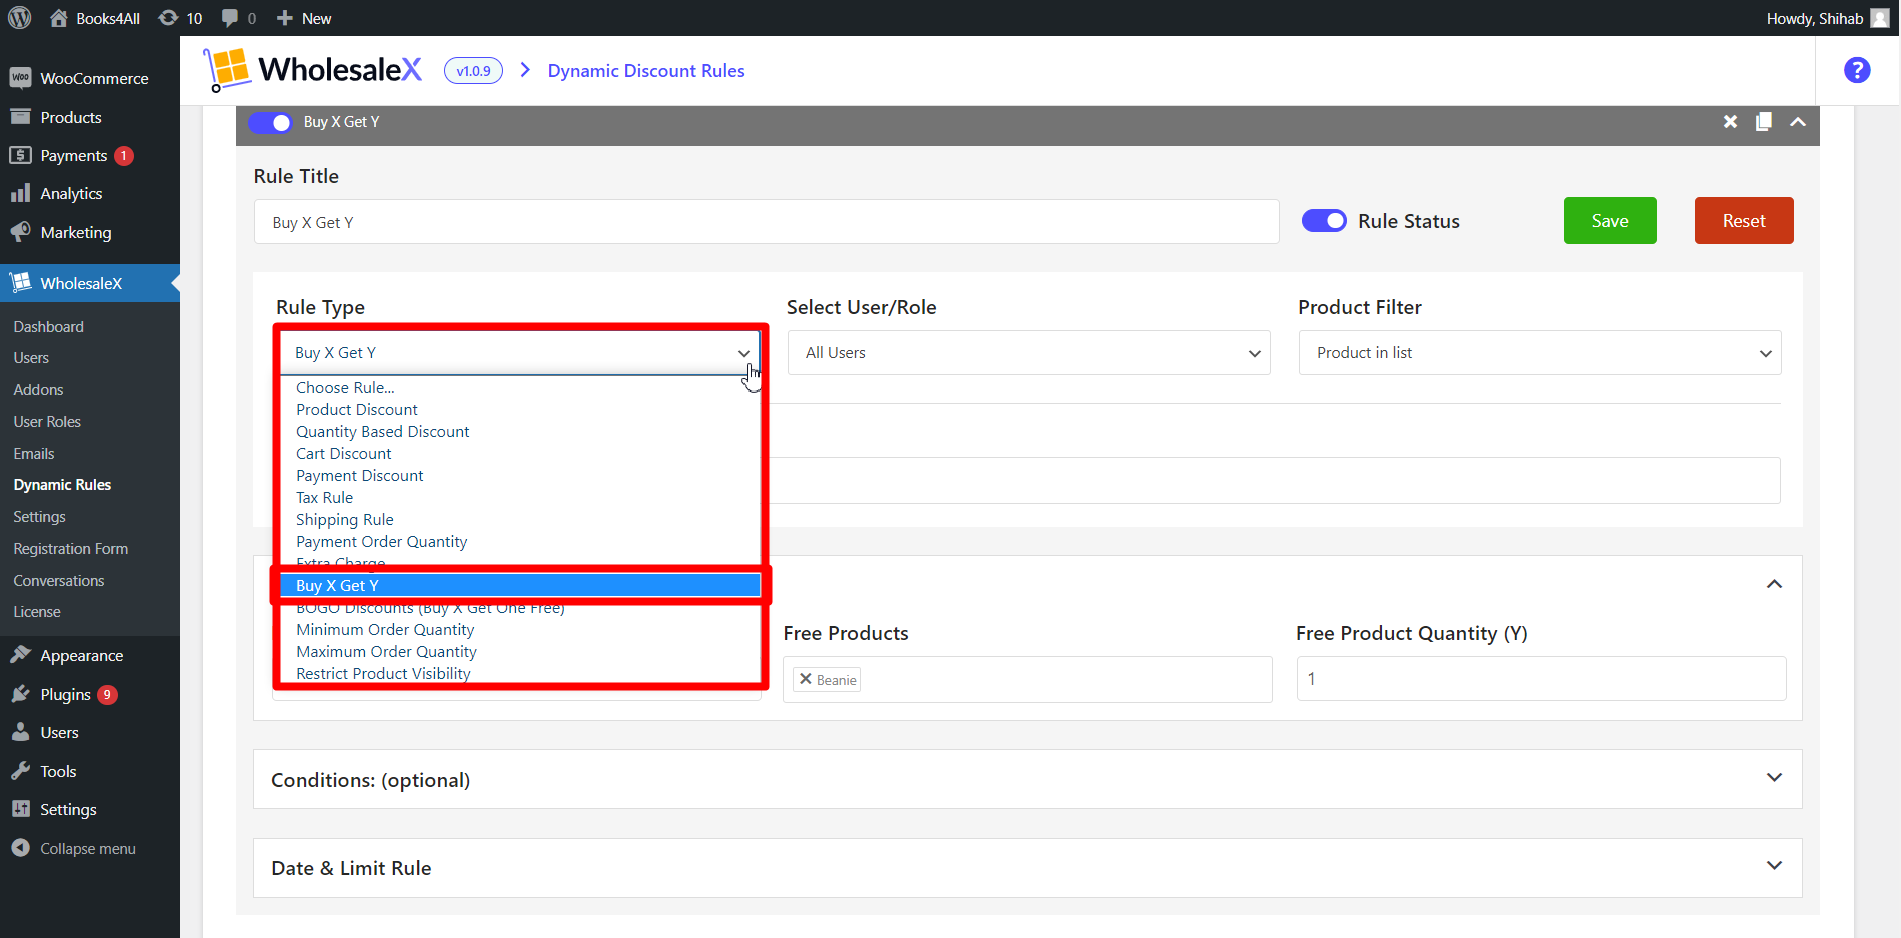
Task: Open the blue help question mark icon
Action: 1857,70
